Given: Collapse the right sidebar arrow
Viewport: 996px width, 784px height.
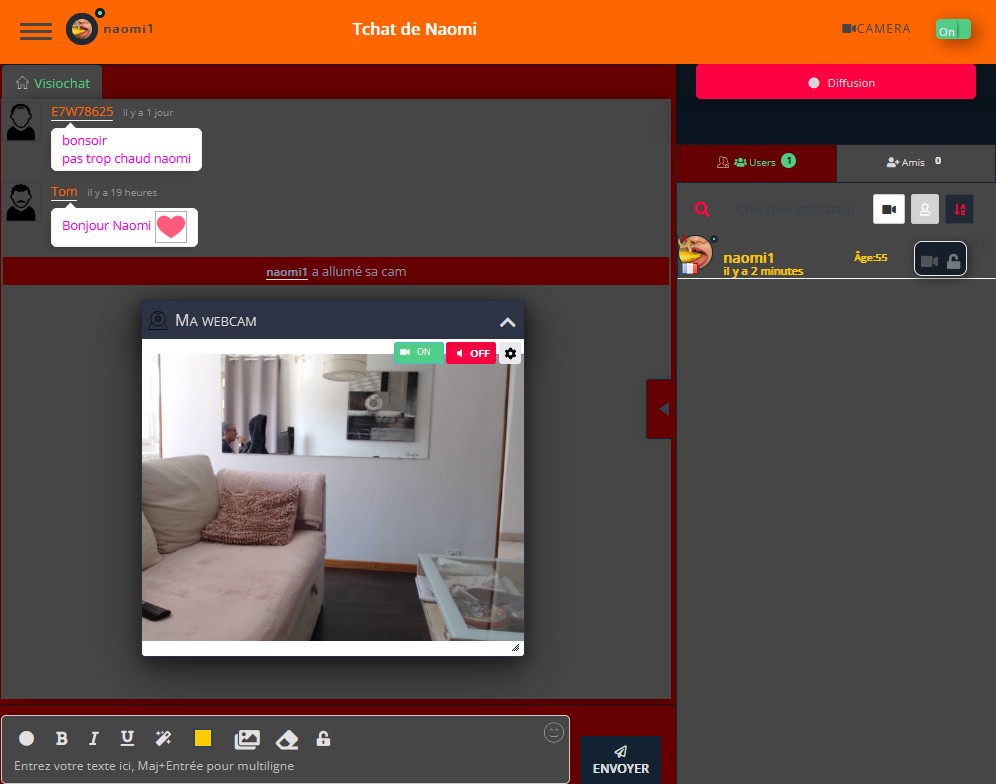Looking at the screenshot, I should (x=660, y=408).
